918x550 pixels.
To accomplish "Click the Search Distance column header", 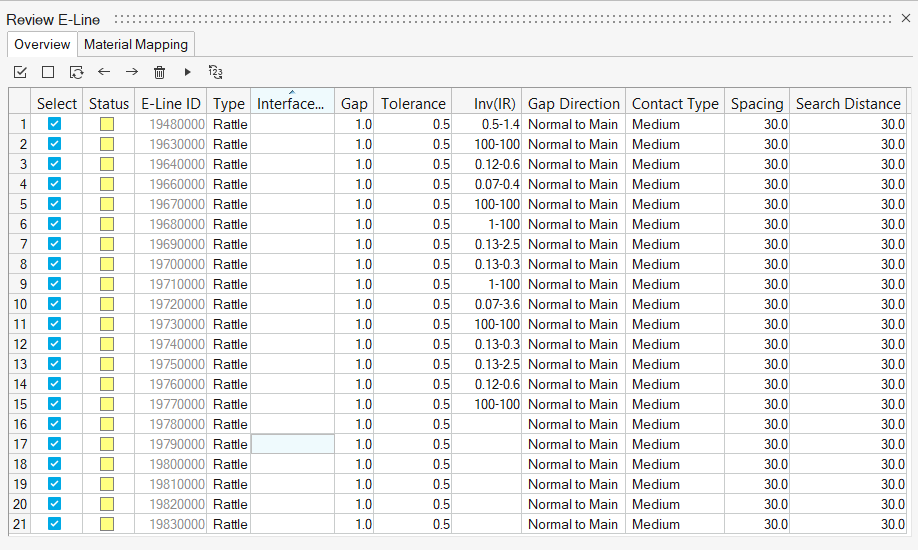I will (847, 103).
